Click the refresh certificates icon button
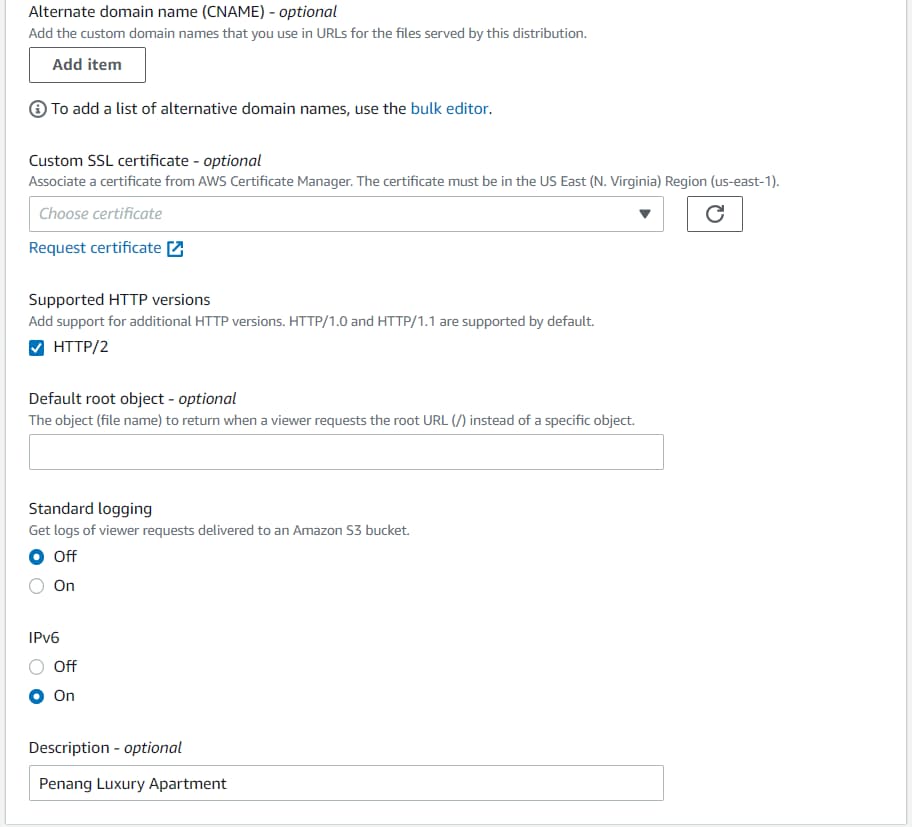The width and height of the screenshot is (912, 827). (x=714, y=214)
